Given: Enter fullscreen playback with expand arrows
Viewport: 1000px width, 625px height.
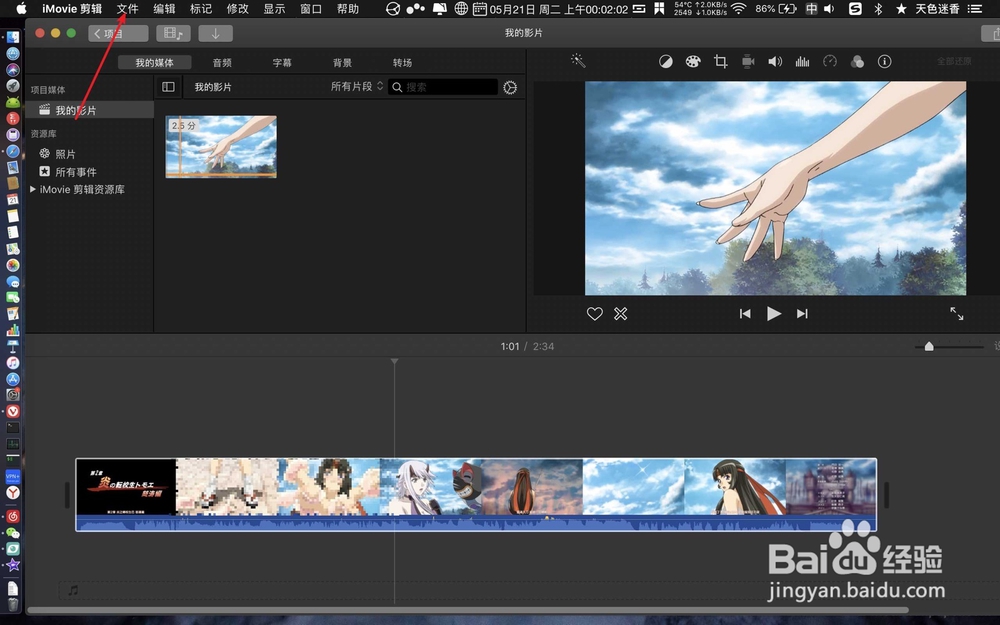Looking at the screenshot, I should (x=957, y=314).
